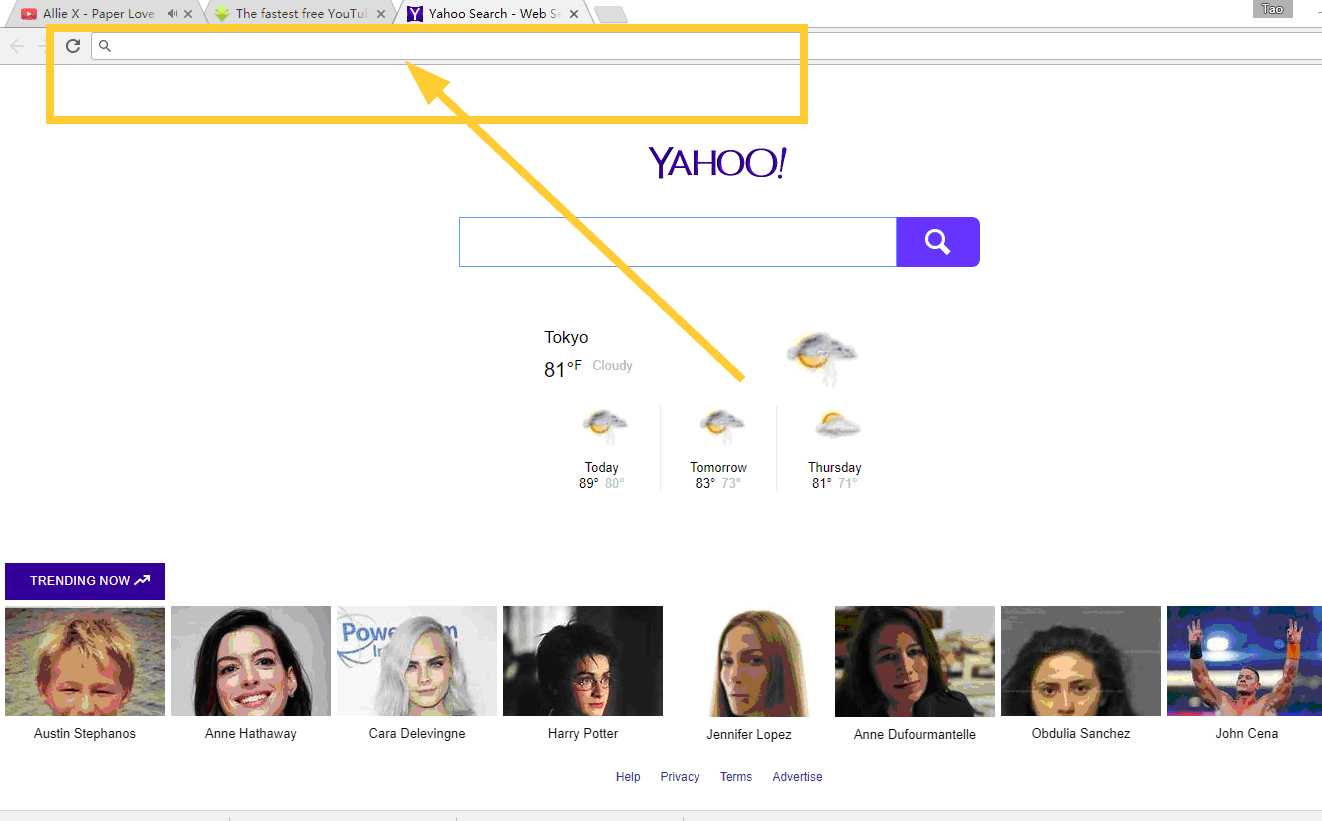Click the John Cena caption
The width and height of the screenshot is (1322, 821).
coord(1247,734)
